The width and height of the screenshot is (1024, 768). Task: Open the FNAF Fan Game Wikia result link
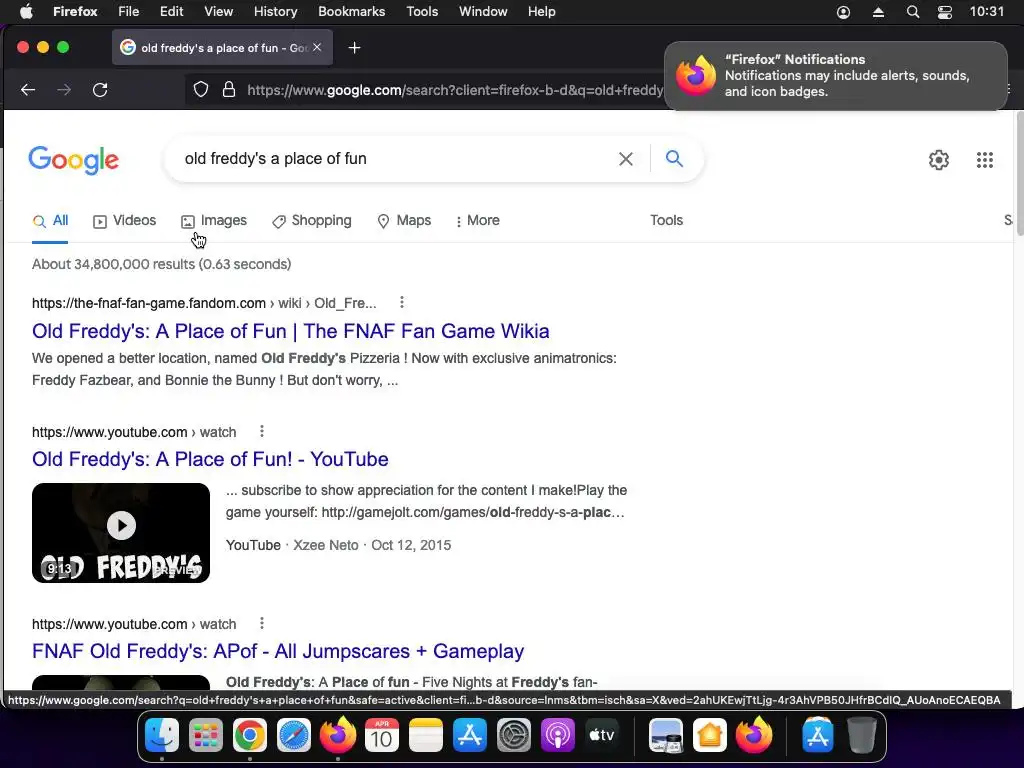click(x=291, y=331)
